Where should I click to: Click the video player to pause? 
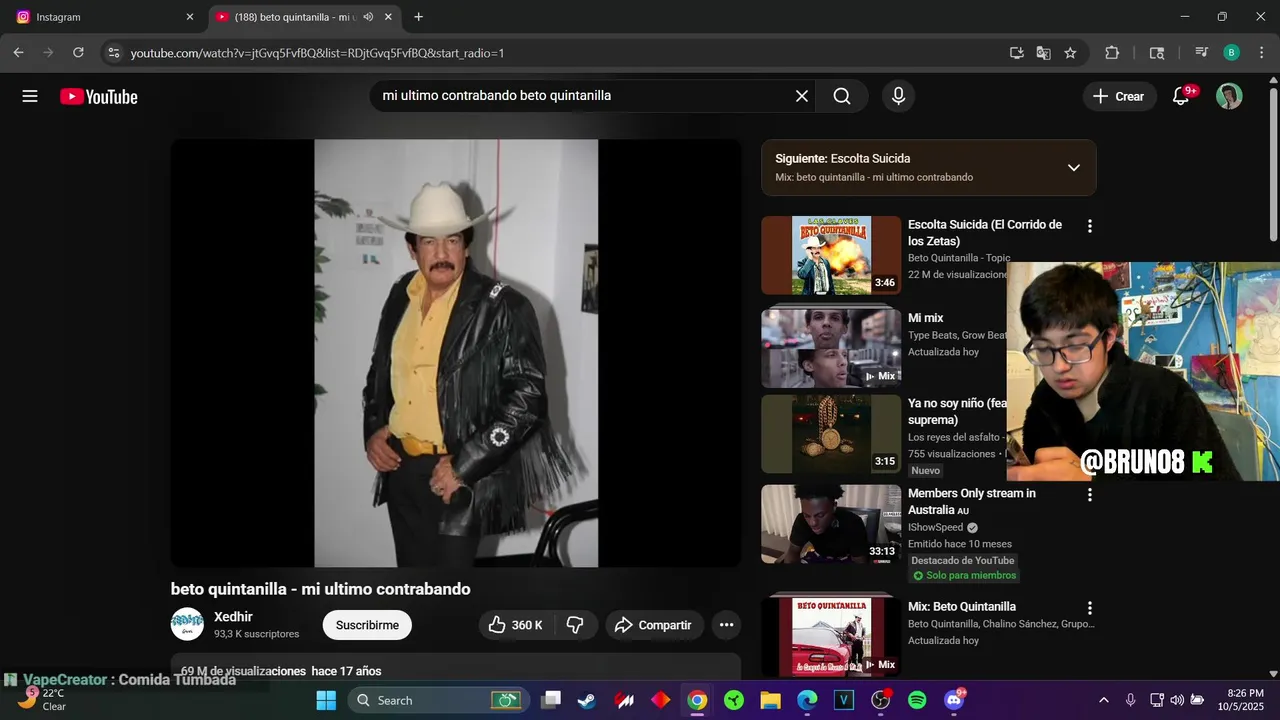[456, 353]
